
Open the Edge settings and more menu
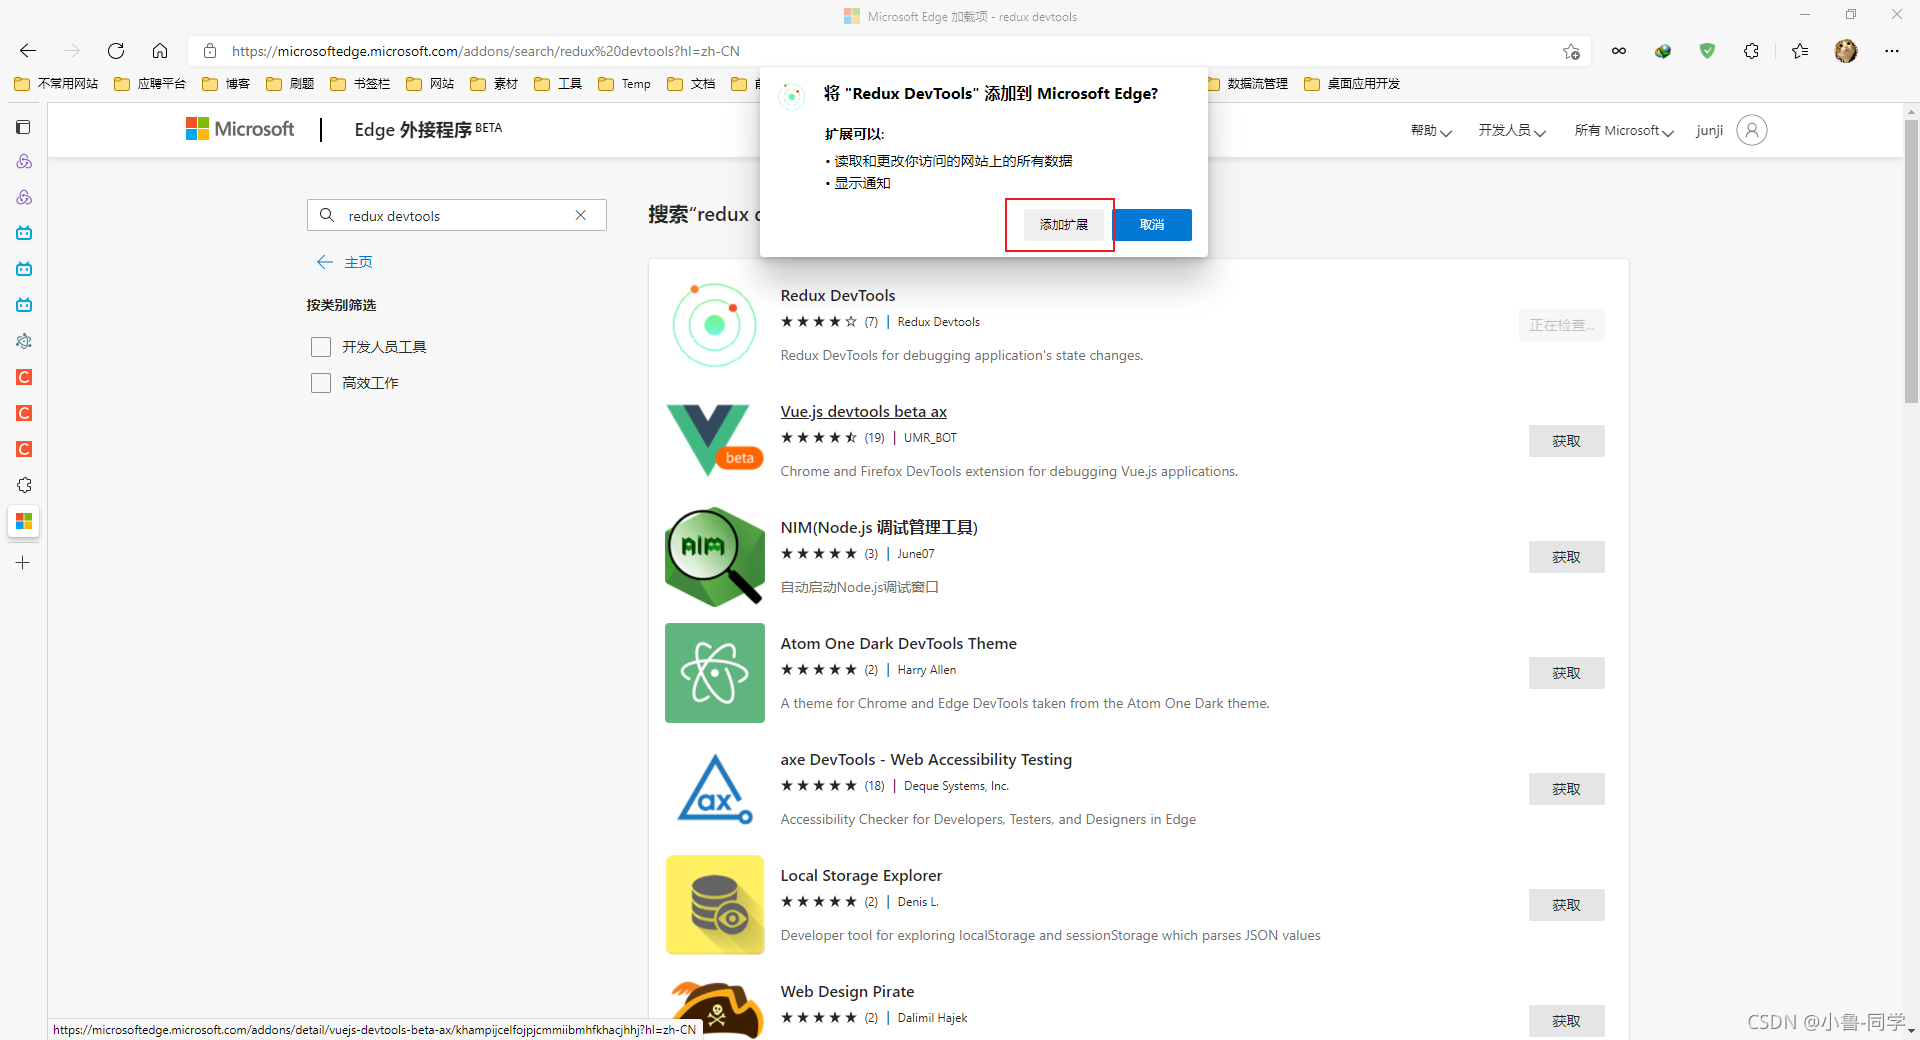1891,51
